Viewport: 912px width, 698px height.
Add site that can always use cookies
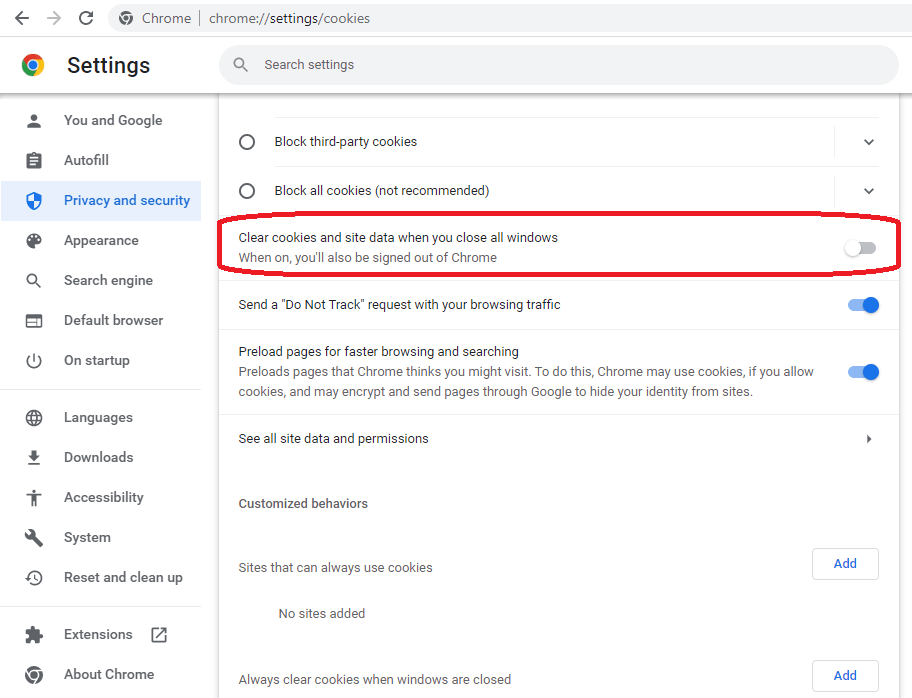tap(845, 564)
